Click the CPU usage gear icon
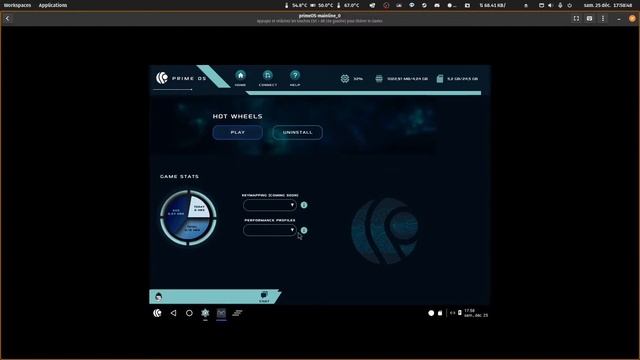Image resolution: width=640 pixels, height=360 pixels. click(x=345, y=78)
